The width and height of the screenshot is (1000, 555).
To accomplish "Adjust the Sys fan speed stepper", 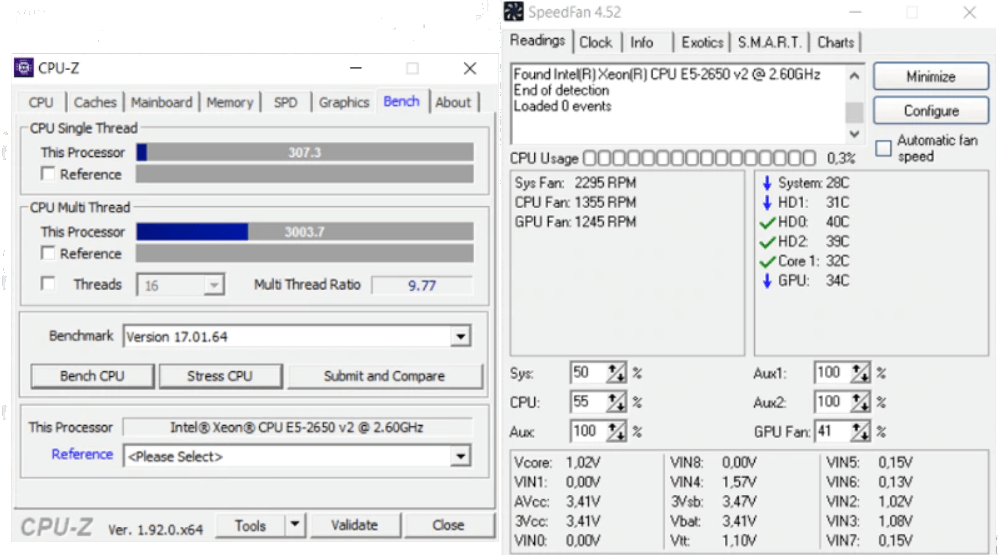I will pyautogui.click(x=616, y=373).
